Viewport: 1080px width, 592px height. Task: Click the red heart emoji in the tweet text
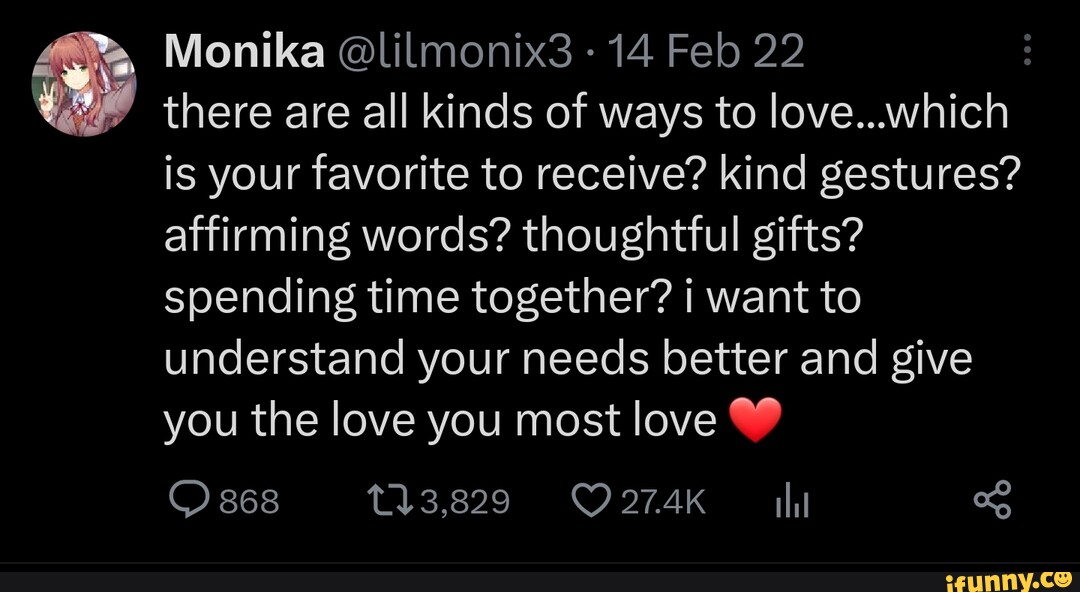pyautogui.click(x=756, y=418)
